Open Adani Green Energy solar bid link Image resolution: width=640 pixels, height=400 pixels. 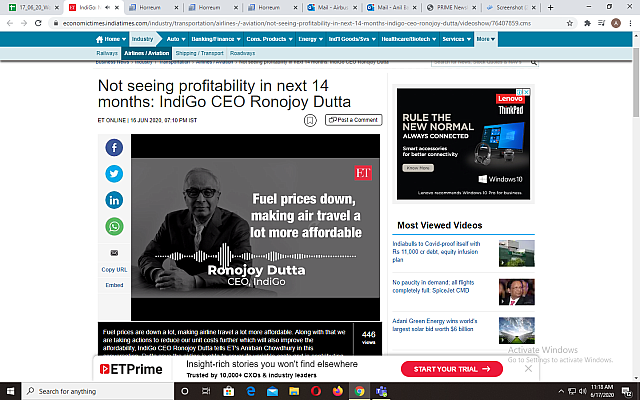point(435,325)
